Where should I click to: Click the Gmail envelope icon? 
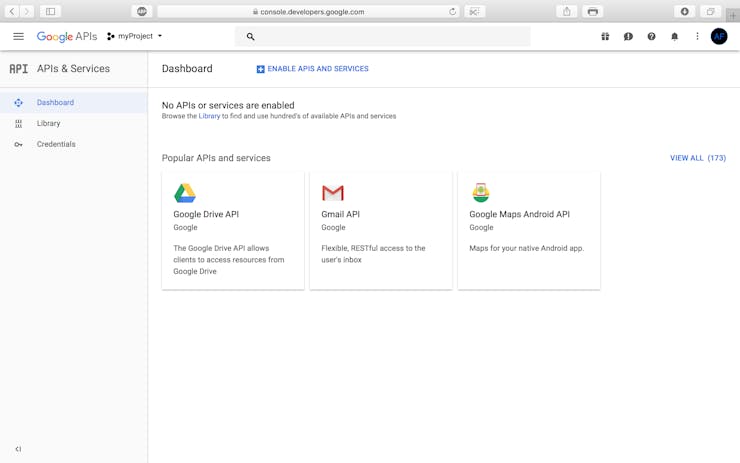pyautogui.click(x=333, y=193)
